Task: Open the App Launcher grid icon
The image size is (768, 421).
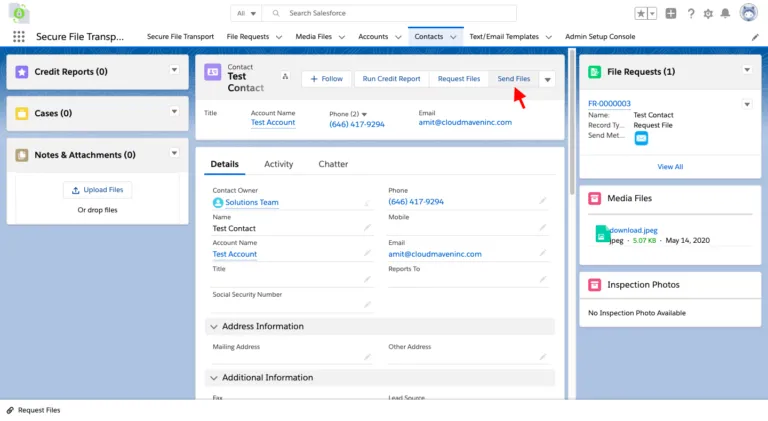Action: (19, 36)
